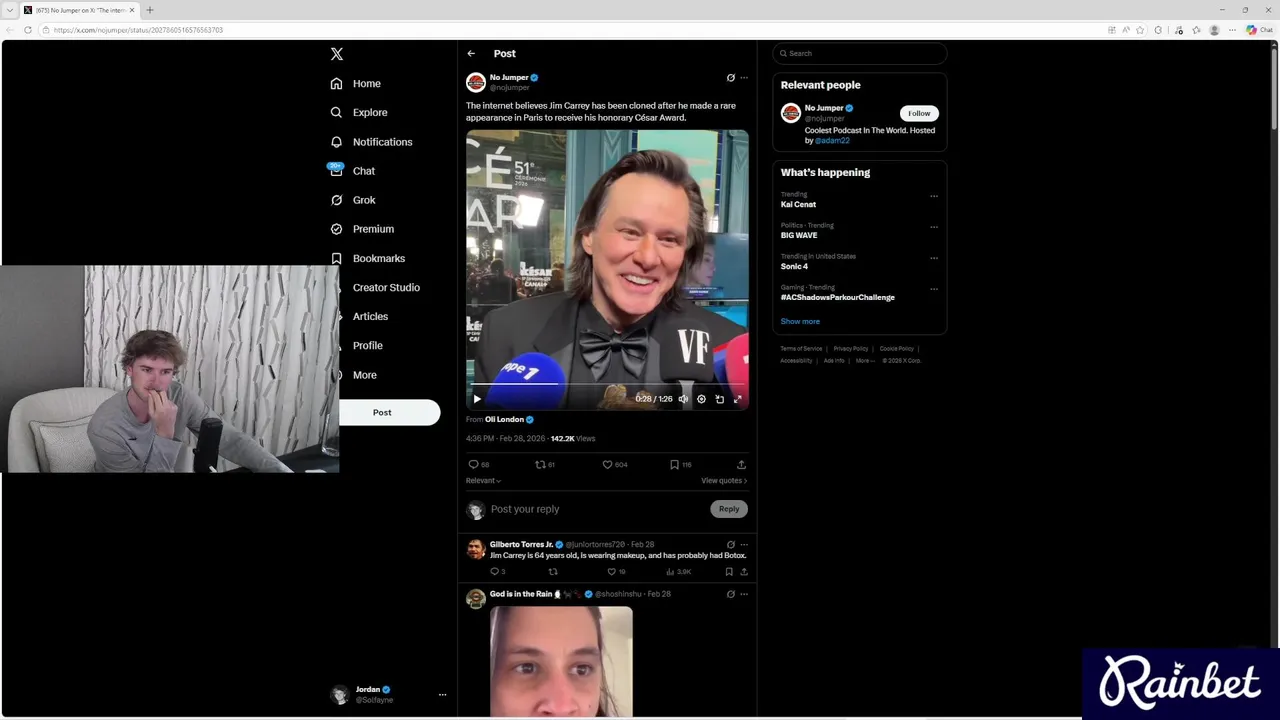
Task: Open the Kai Cenat trend options
Action: click(x=934, y=196)
